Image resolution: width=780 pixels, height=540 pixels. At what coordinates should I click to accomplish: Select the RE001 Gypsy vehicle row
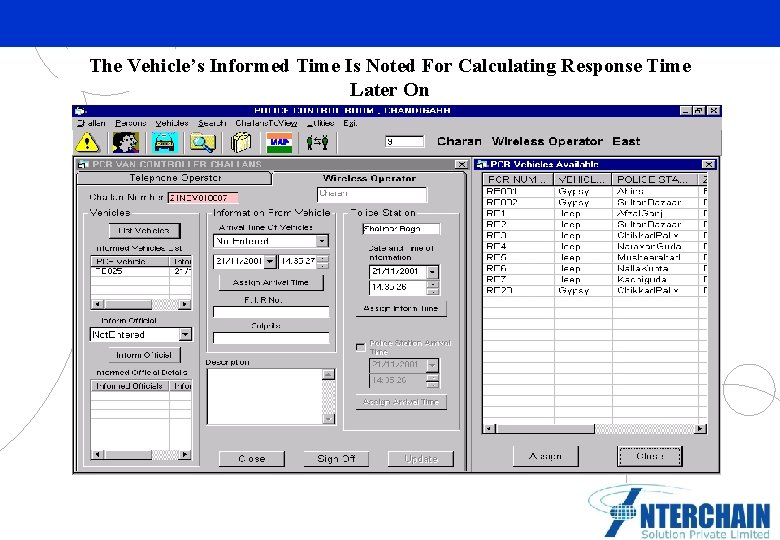click(594, 191)
